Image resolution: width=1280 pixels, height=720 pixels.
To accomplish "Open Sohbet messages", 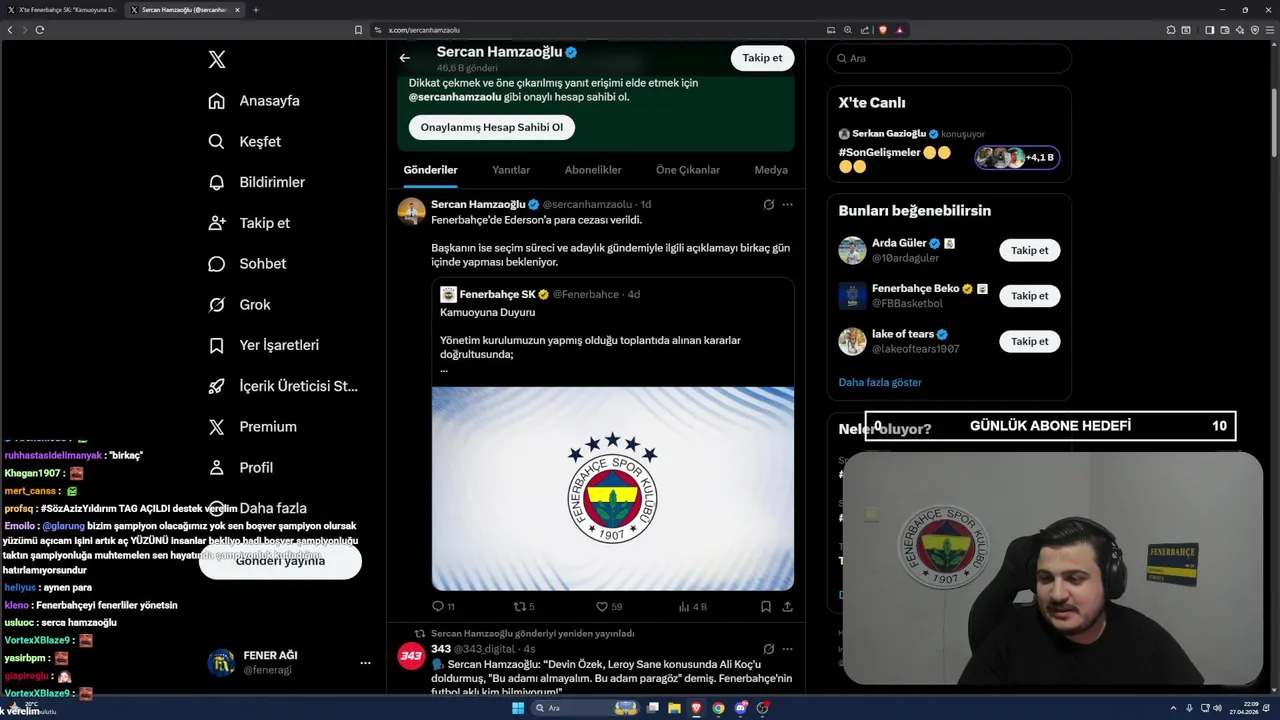I will (x=246, y=264).
